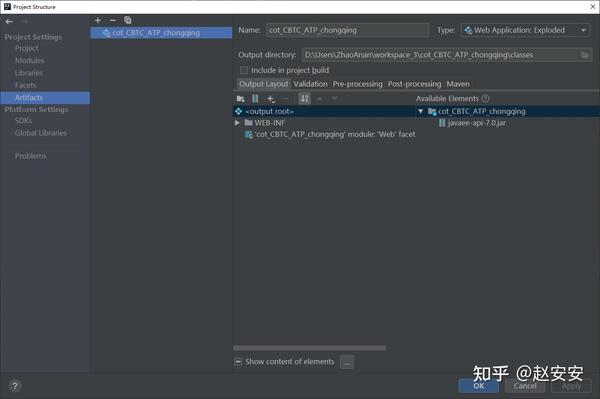This screenshot has height=399, width=600.
Task: Open the Type dropdown
Action: click(x=525, y=30)
